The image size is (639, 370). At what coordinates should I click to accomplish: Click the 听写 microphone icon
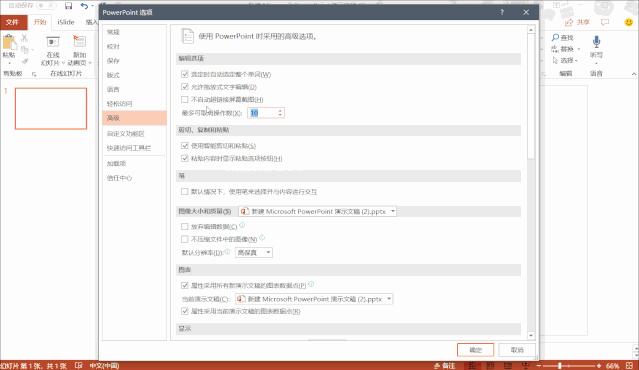[x=596, y=41]
